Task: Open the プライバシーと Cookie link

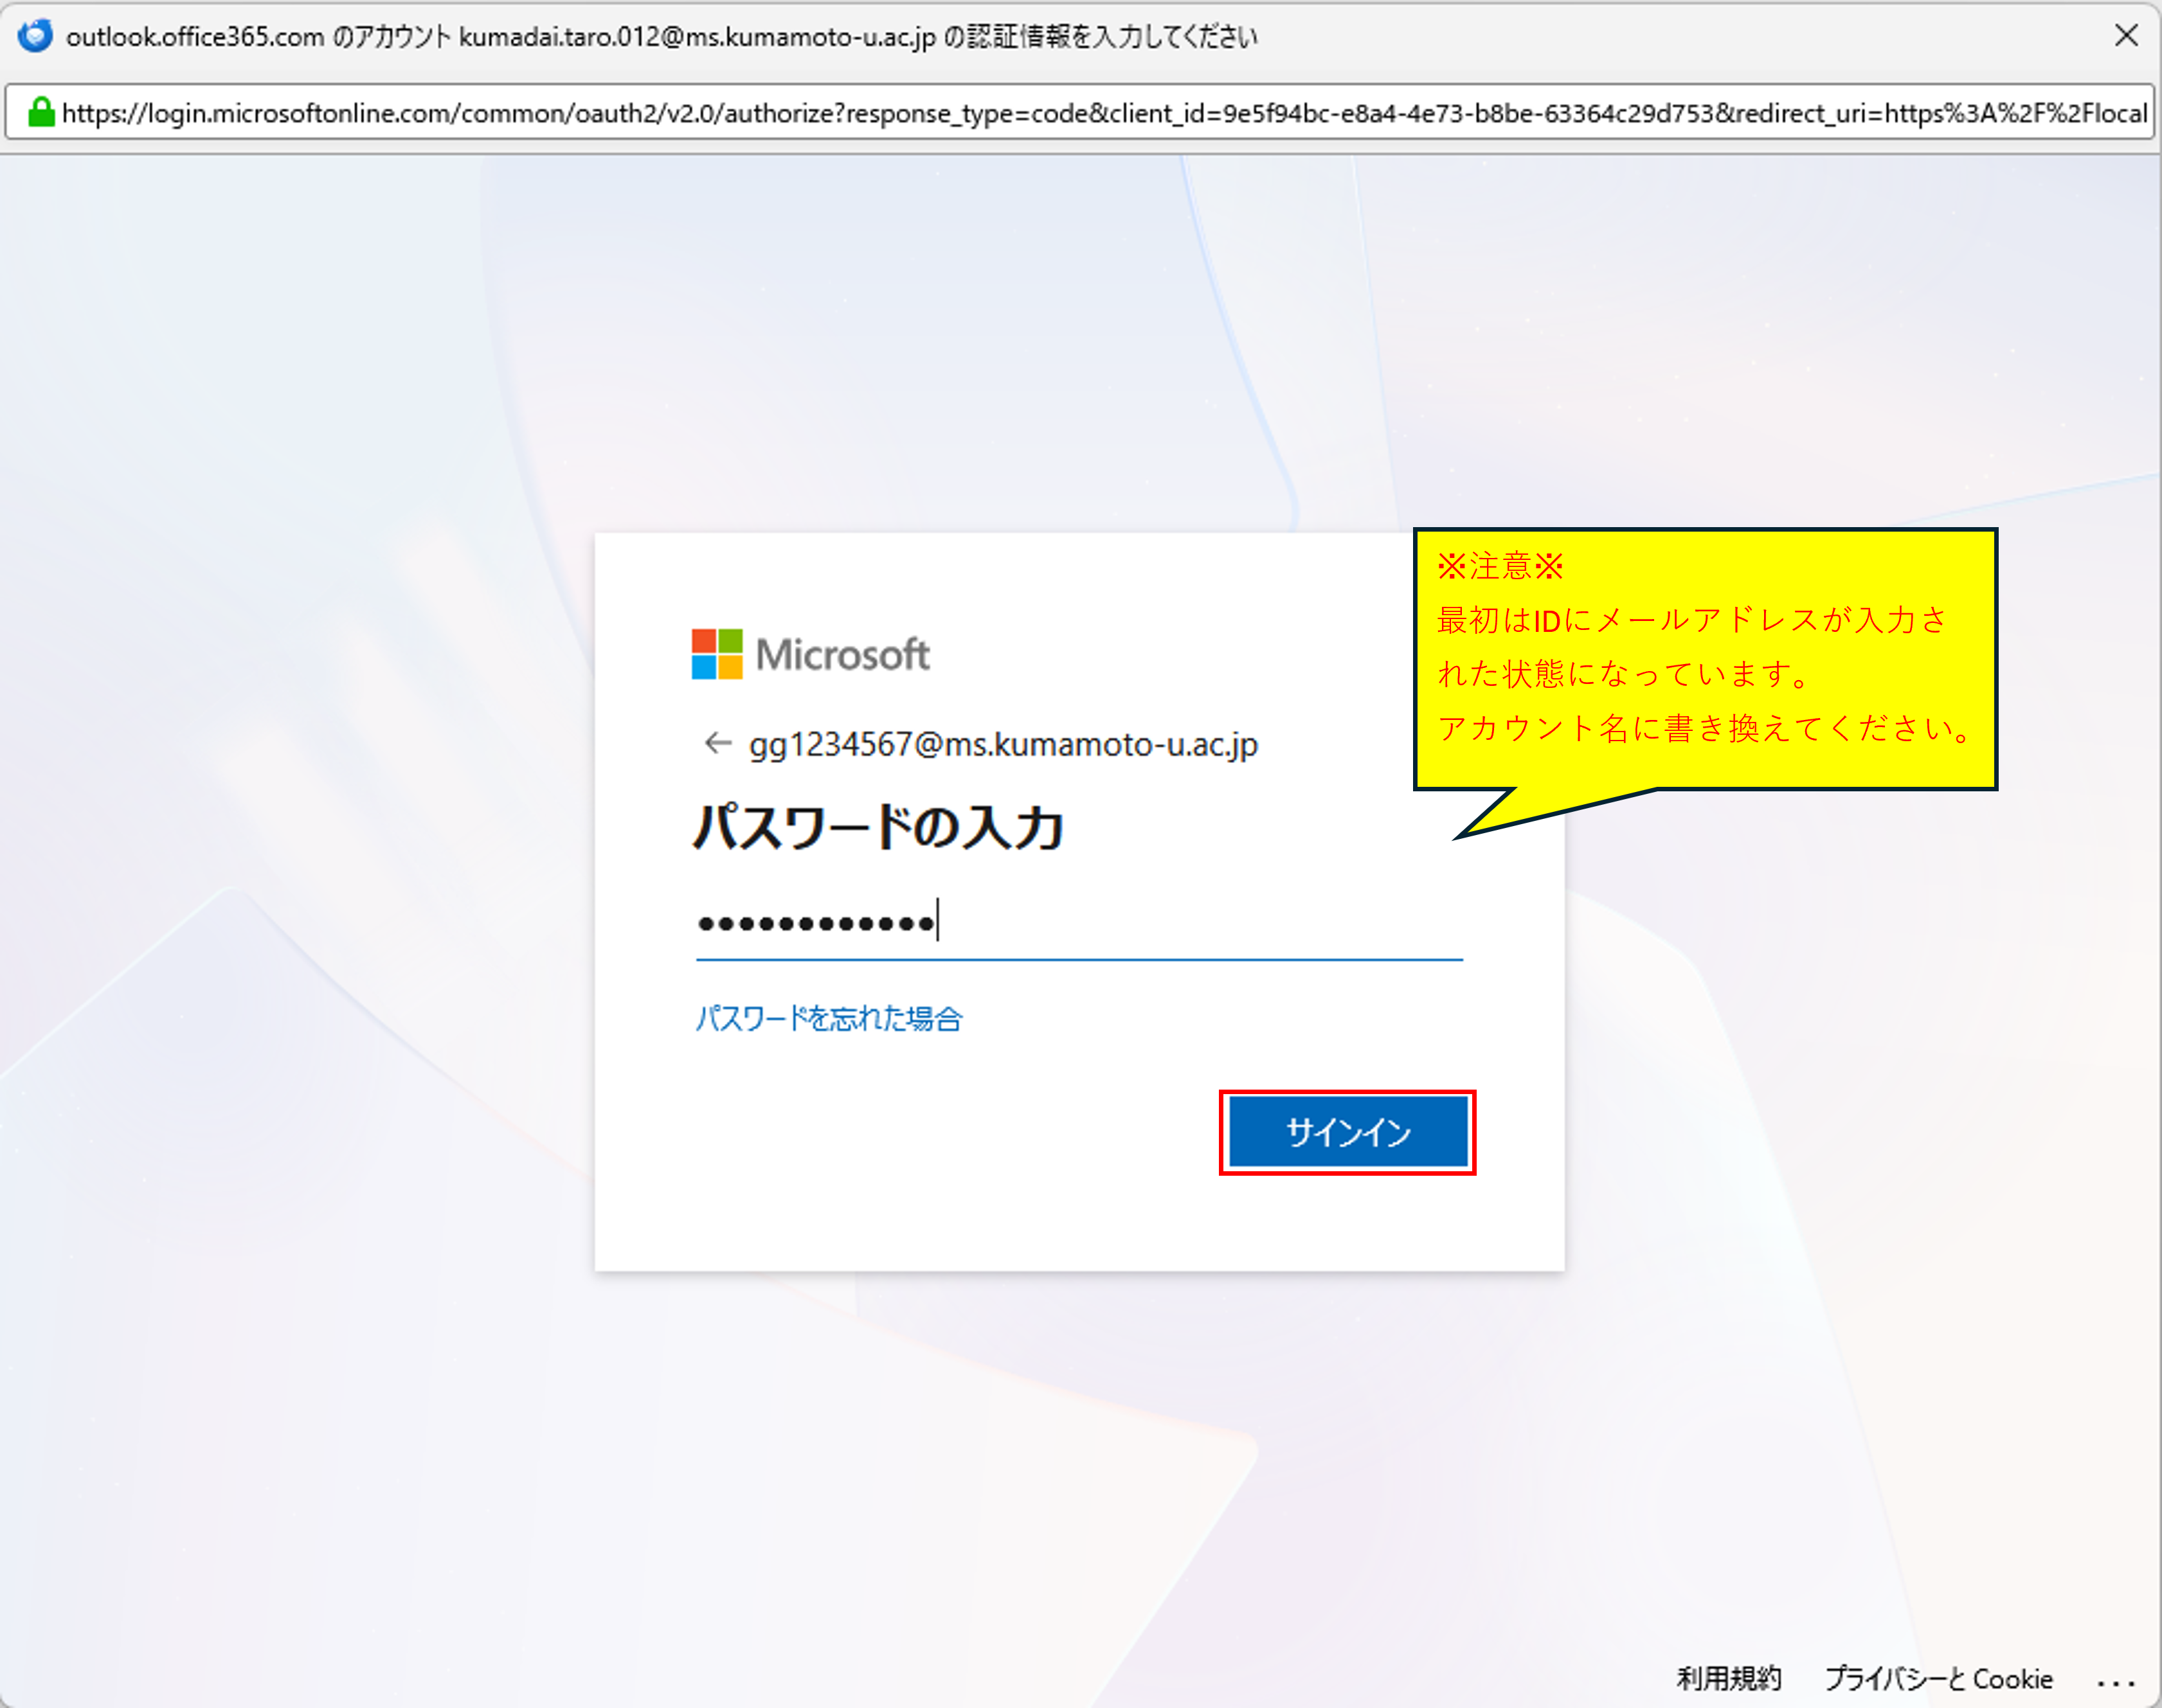Action: point(1938,1678)
